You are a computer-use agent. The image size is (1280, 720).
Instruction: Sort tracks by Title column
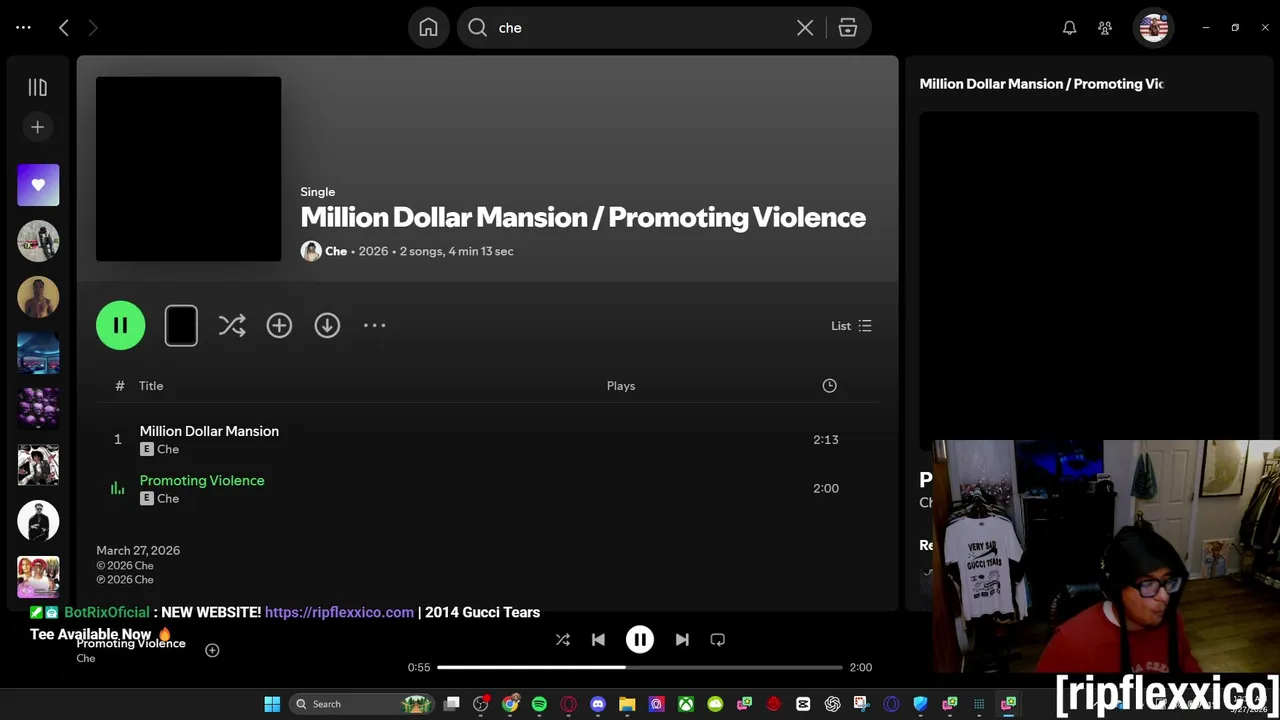click(151, 386)
